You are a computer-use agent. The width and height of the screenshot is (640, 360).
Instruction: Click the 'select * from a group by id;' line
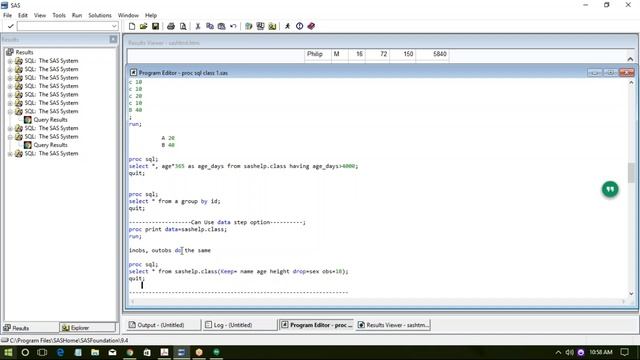pyautogui.click(x=175, y=201)
